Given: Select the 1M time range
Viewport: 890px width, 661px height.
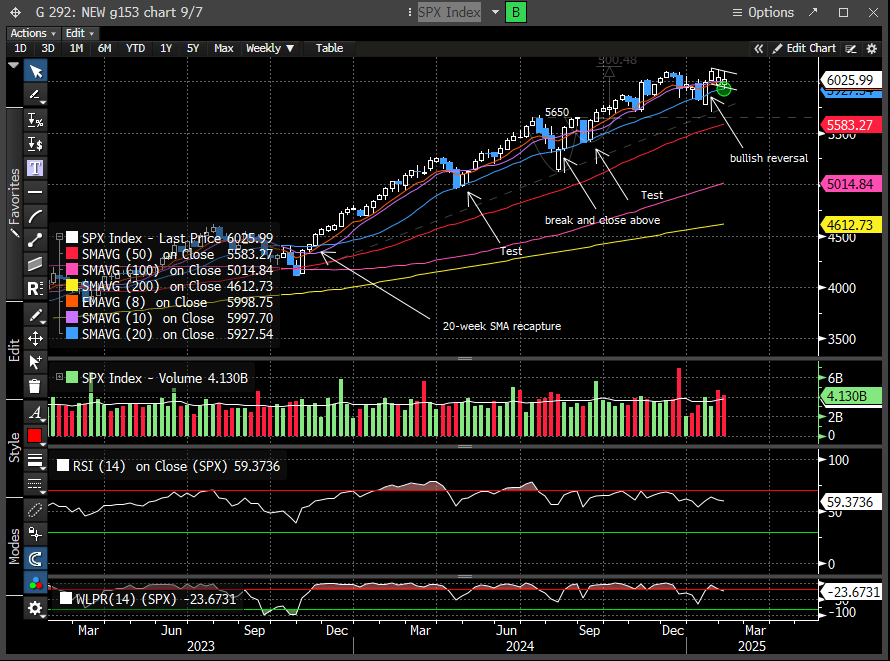Looking at the screenshot, I should (x=76, y=48).
